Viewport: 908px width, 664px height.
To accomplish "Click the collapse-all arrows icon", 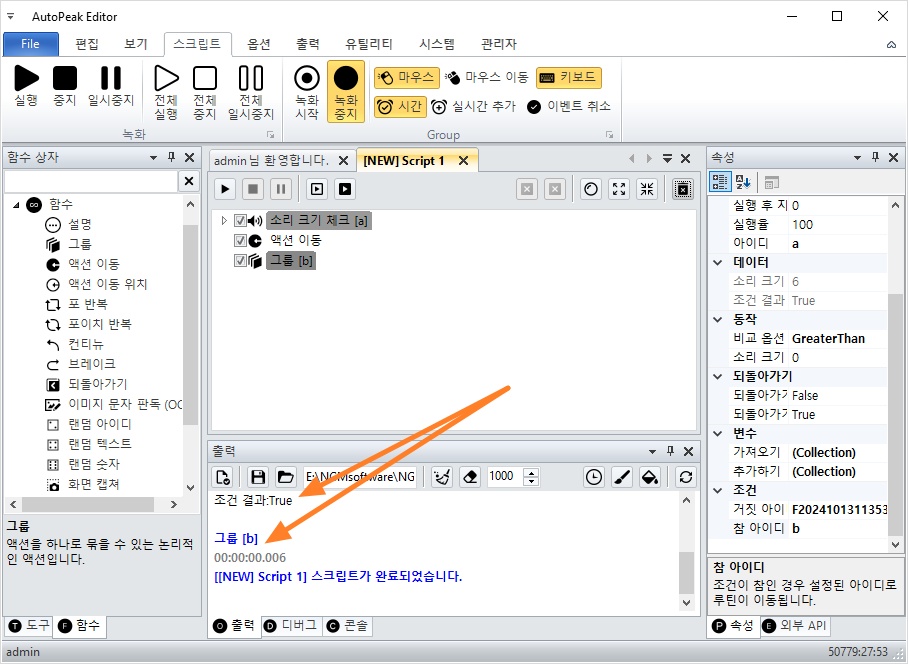I will pos(647,189).
